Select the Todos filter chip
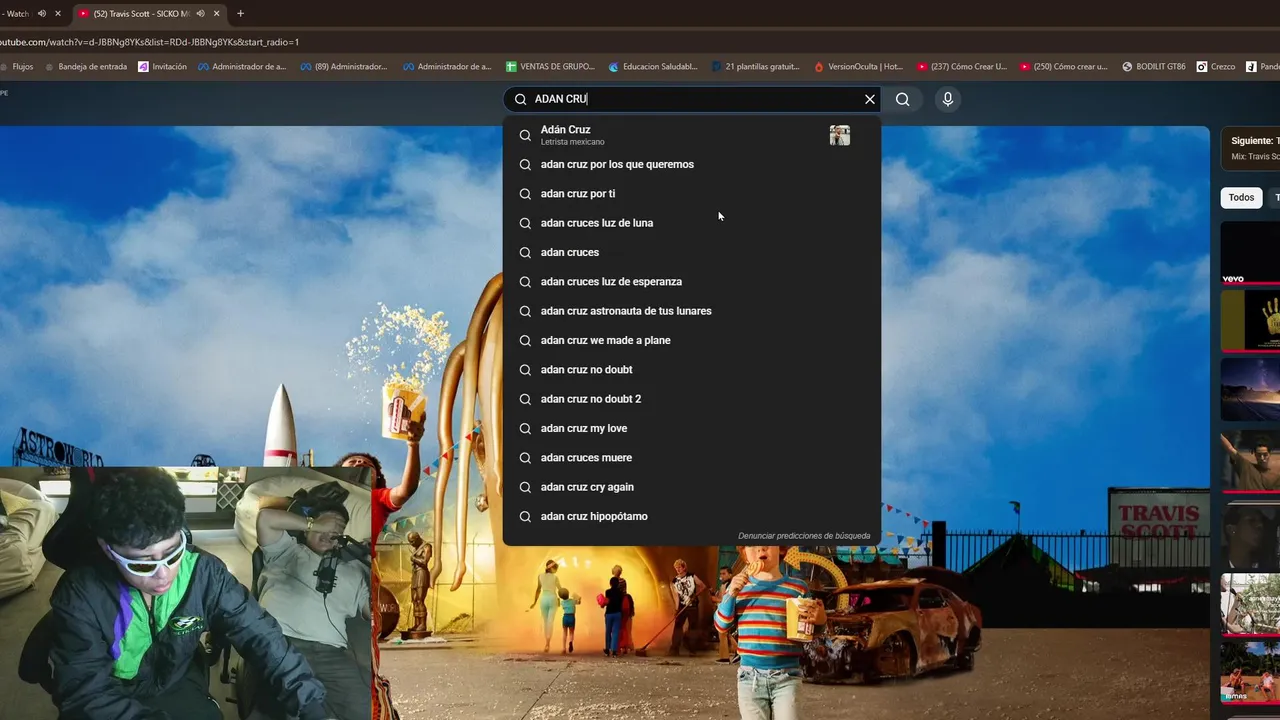Viewport: 1280px width, 720px height. [x=1241, y=197]
